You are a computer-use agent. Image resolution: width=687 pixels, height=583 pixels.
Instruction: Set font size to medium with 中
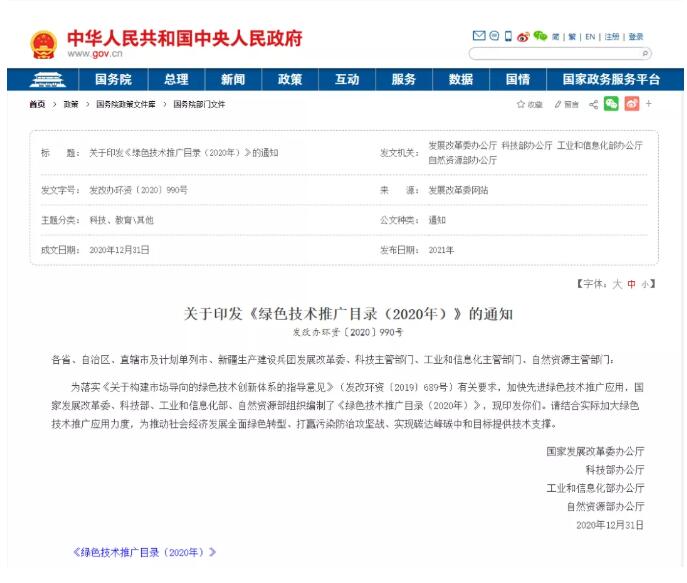click(631, 284)
